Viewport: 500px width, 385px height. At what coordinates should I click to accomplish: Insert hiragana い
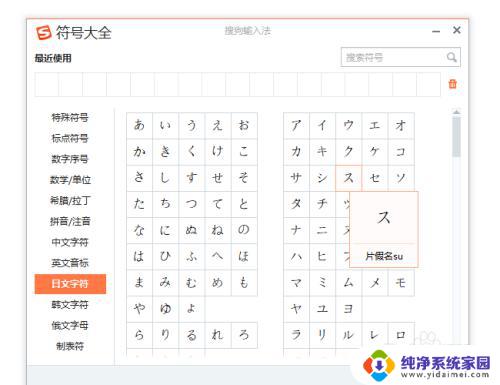[166, 125]
